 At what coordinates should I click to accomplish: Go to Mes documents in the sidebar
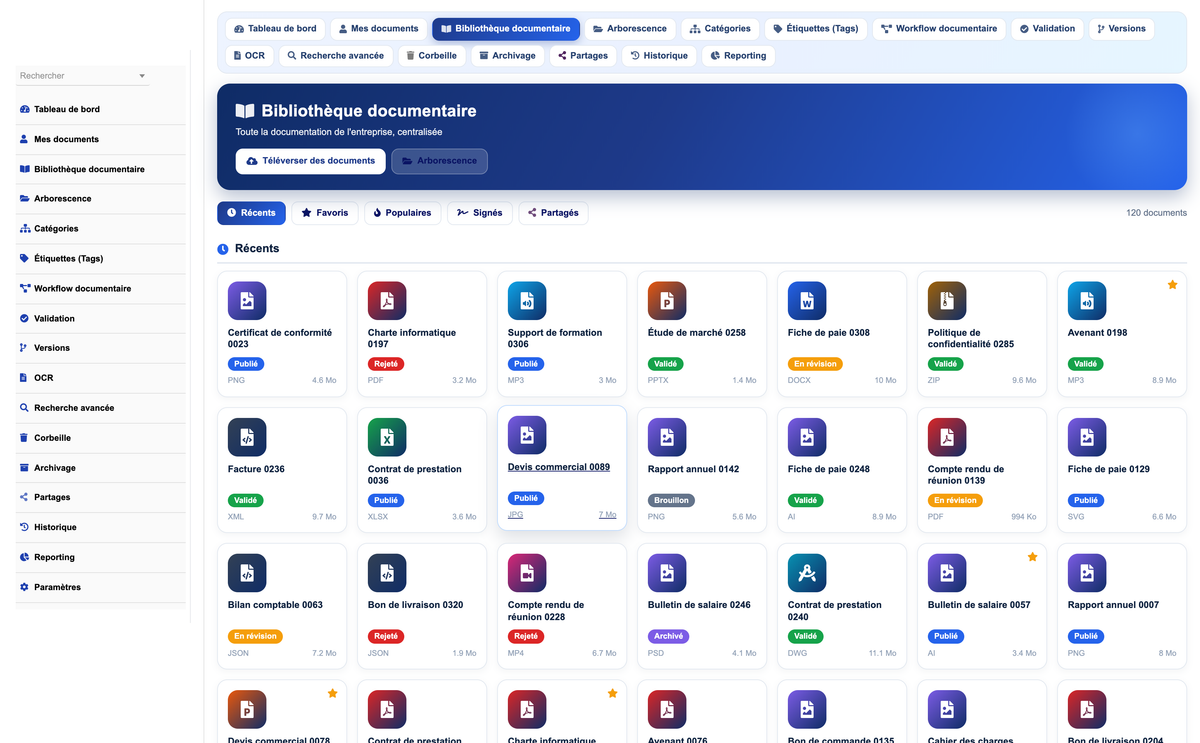coord(102,140)
